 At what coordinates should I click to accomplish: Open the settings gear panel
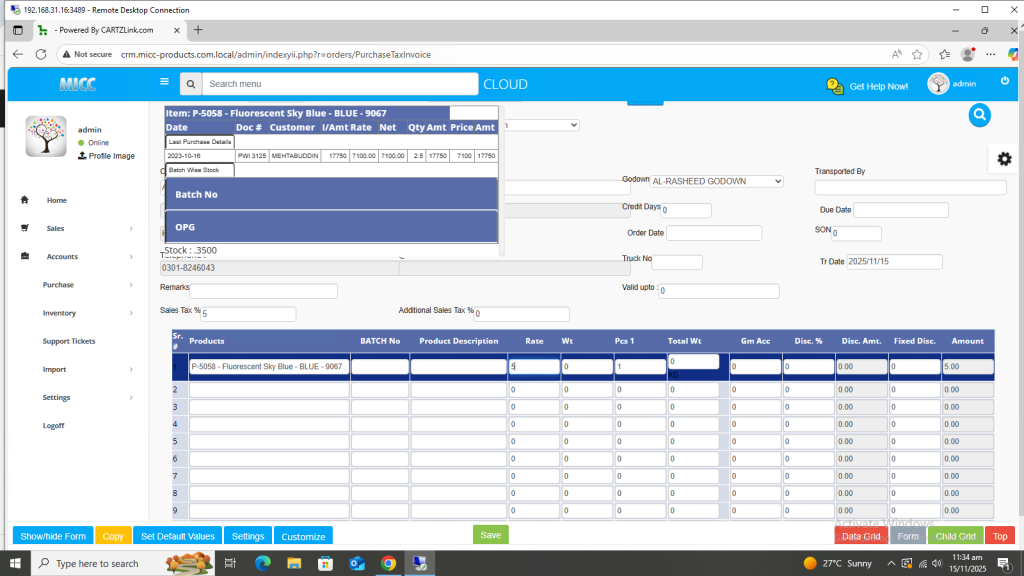point(1004,159)
